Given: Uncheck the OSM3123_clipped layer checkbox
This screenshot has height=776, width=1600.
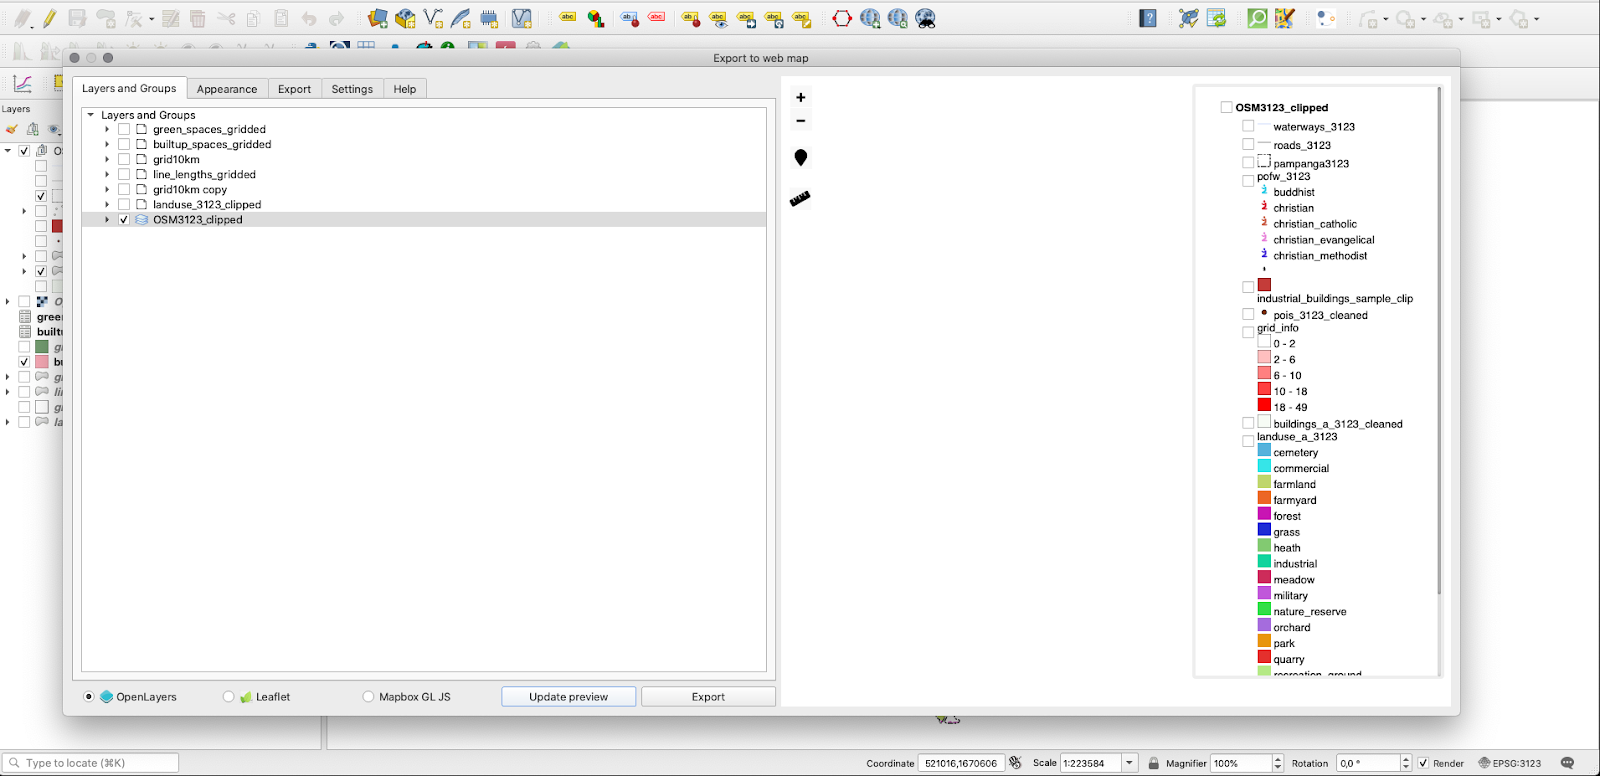Looking at the screenshot, I should (x=124, y=220).
